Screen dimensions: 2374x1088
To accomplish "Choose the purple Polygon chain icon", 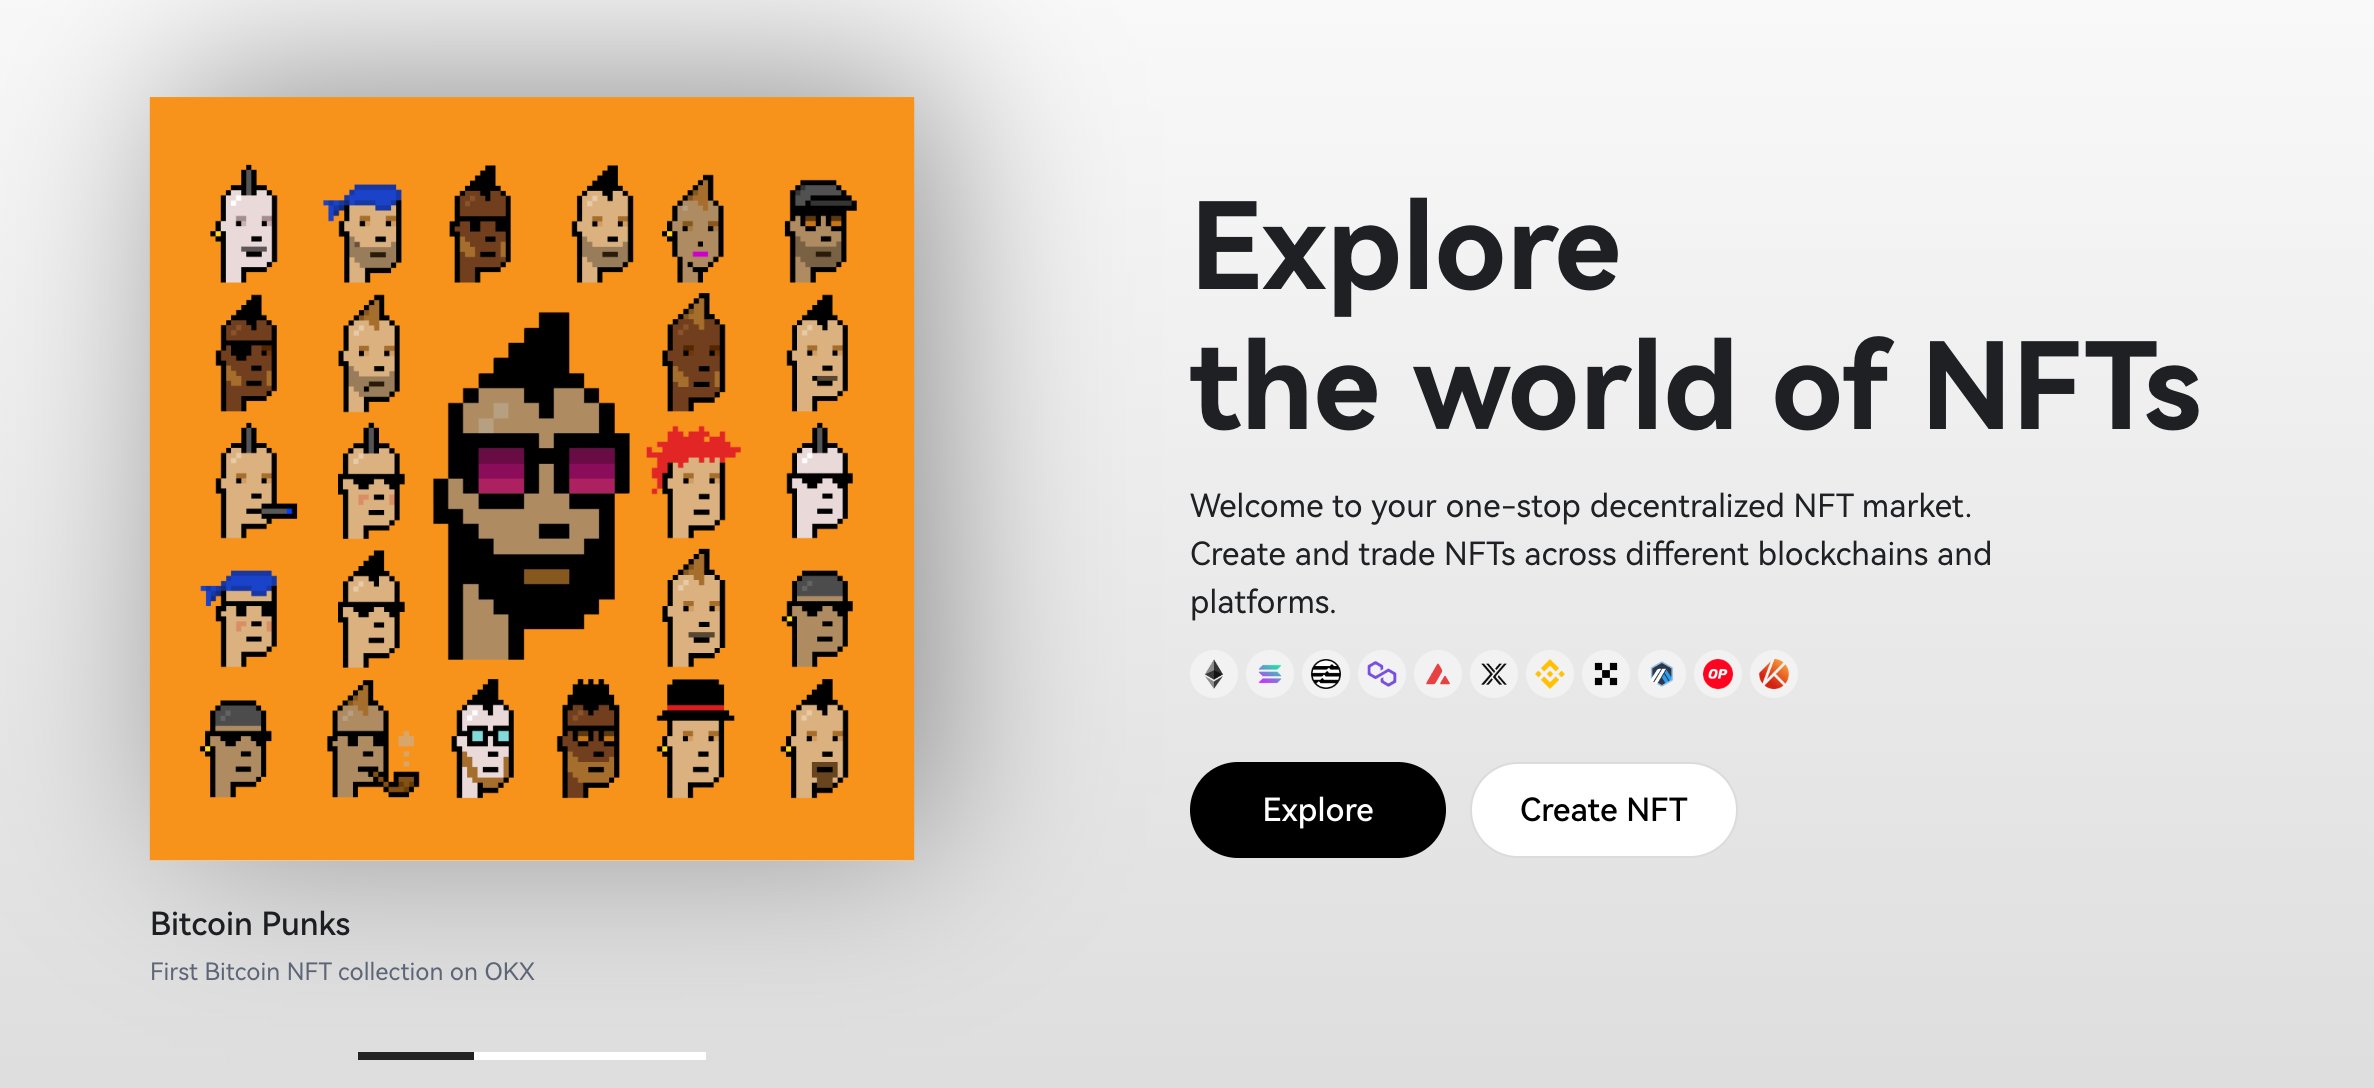I will pyautogui.click(x=1382, y=675).
